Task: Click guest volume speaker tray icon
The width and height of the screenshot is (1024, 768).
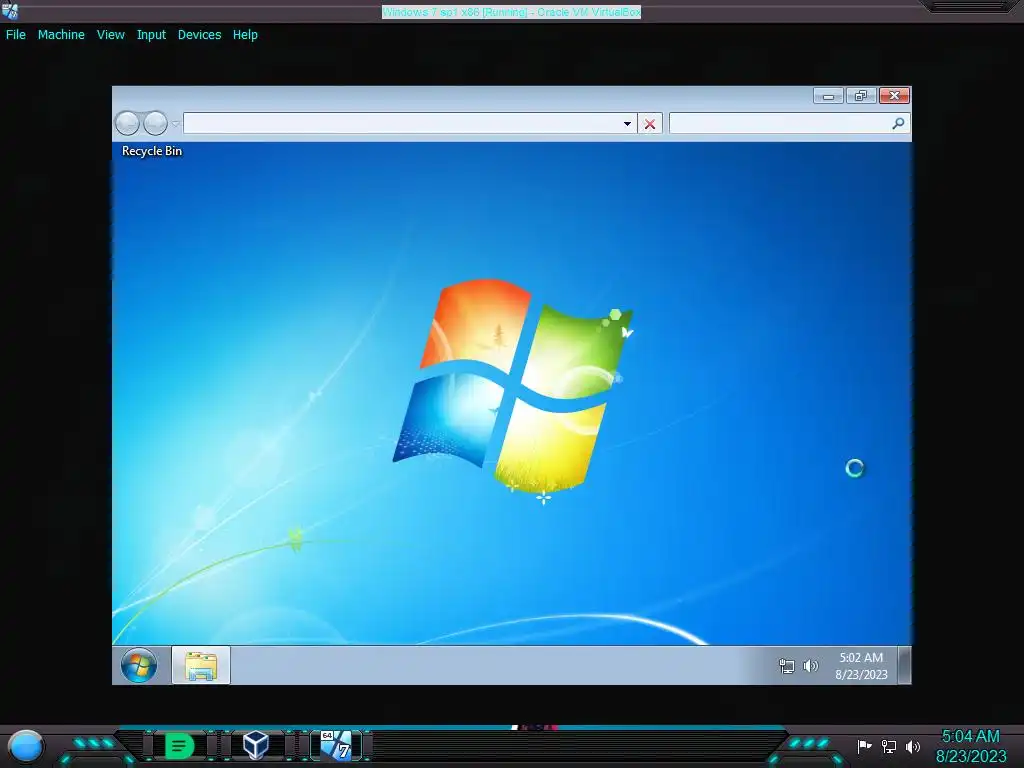Action: [x=810, y=666]
